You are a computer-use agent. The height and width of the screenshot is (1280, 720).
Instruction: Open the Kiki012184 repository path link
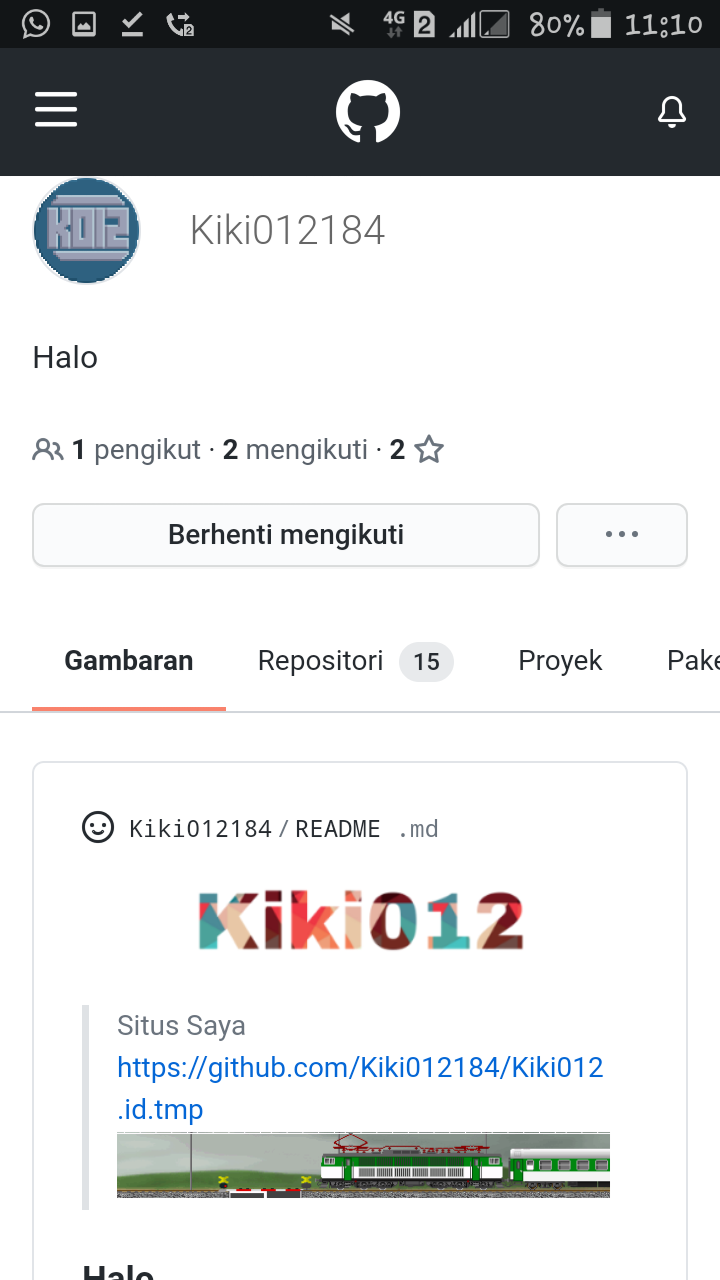201,829
